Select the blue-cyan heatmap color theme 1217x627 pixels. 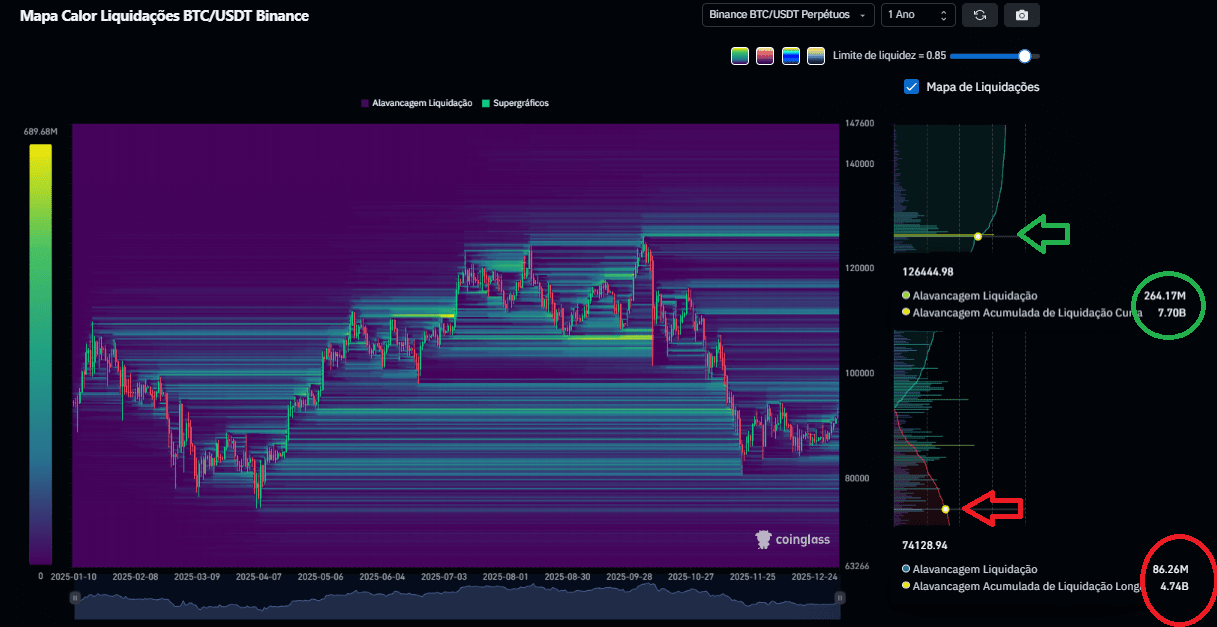791,56
